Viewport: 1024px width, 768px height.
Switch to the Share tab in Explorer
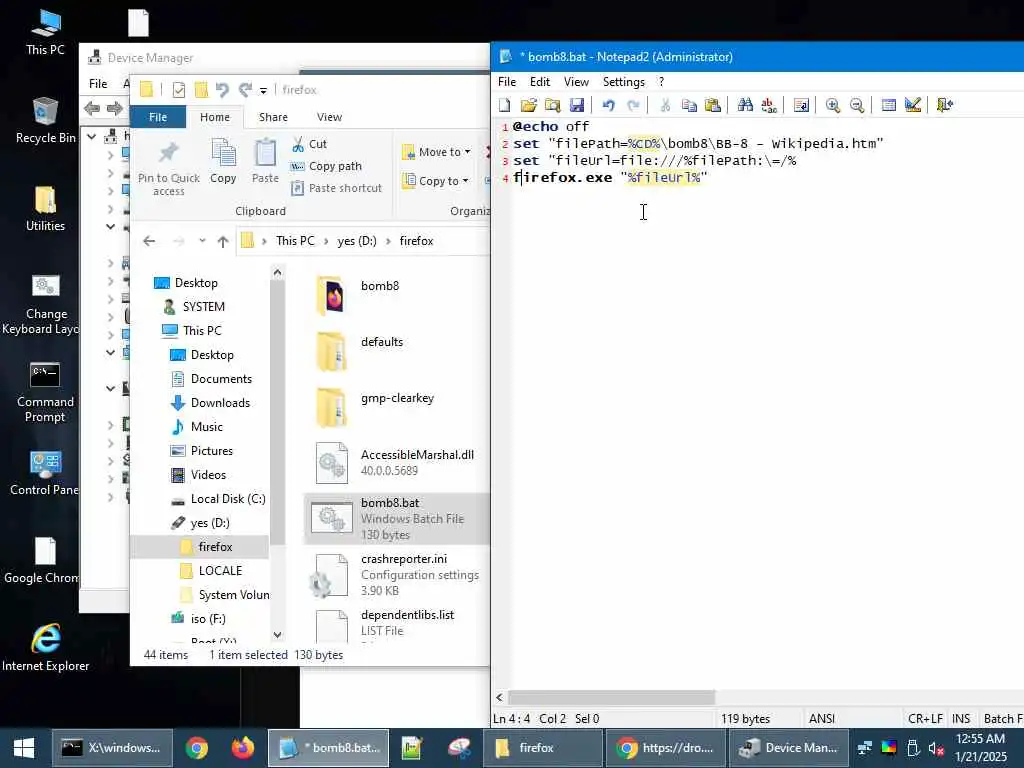point(273,117)
